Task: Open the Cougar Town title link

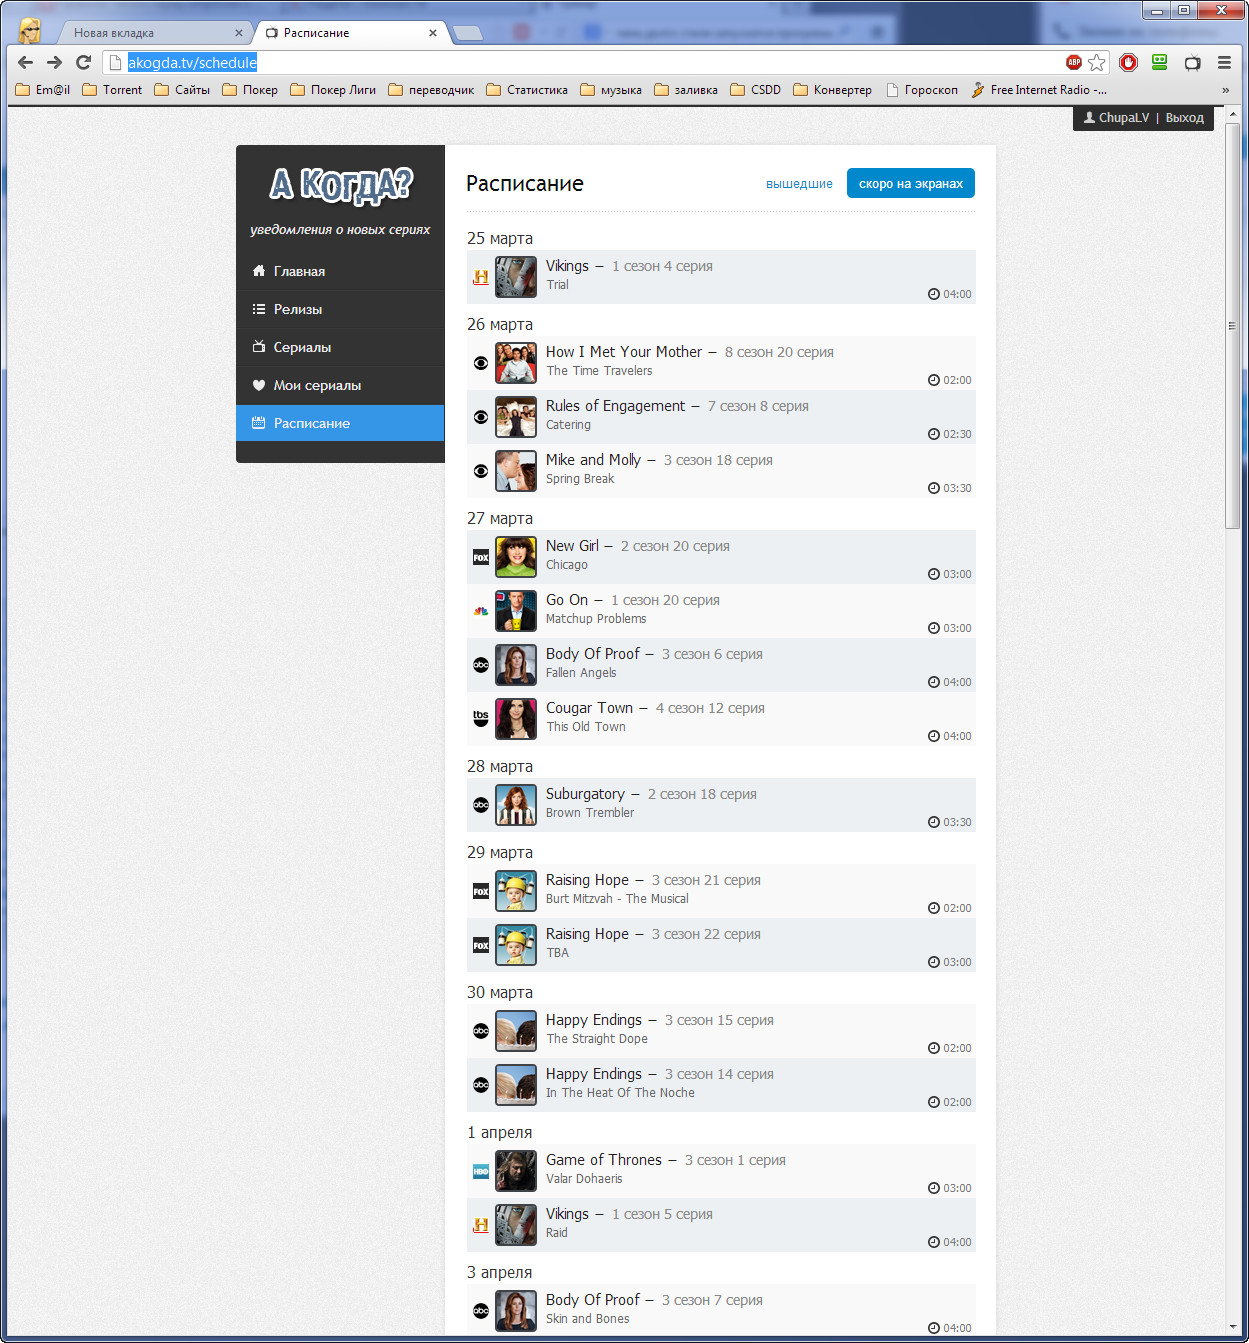Action: pos(589,708)
